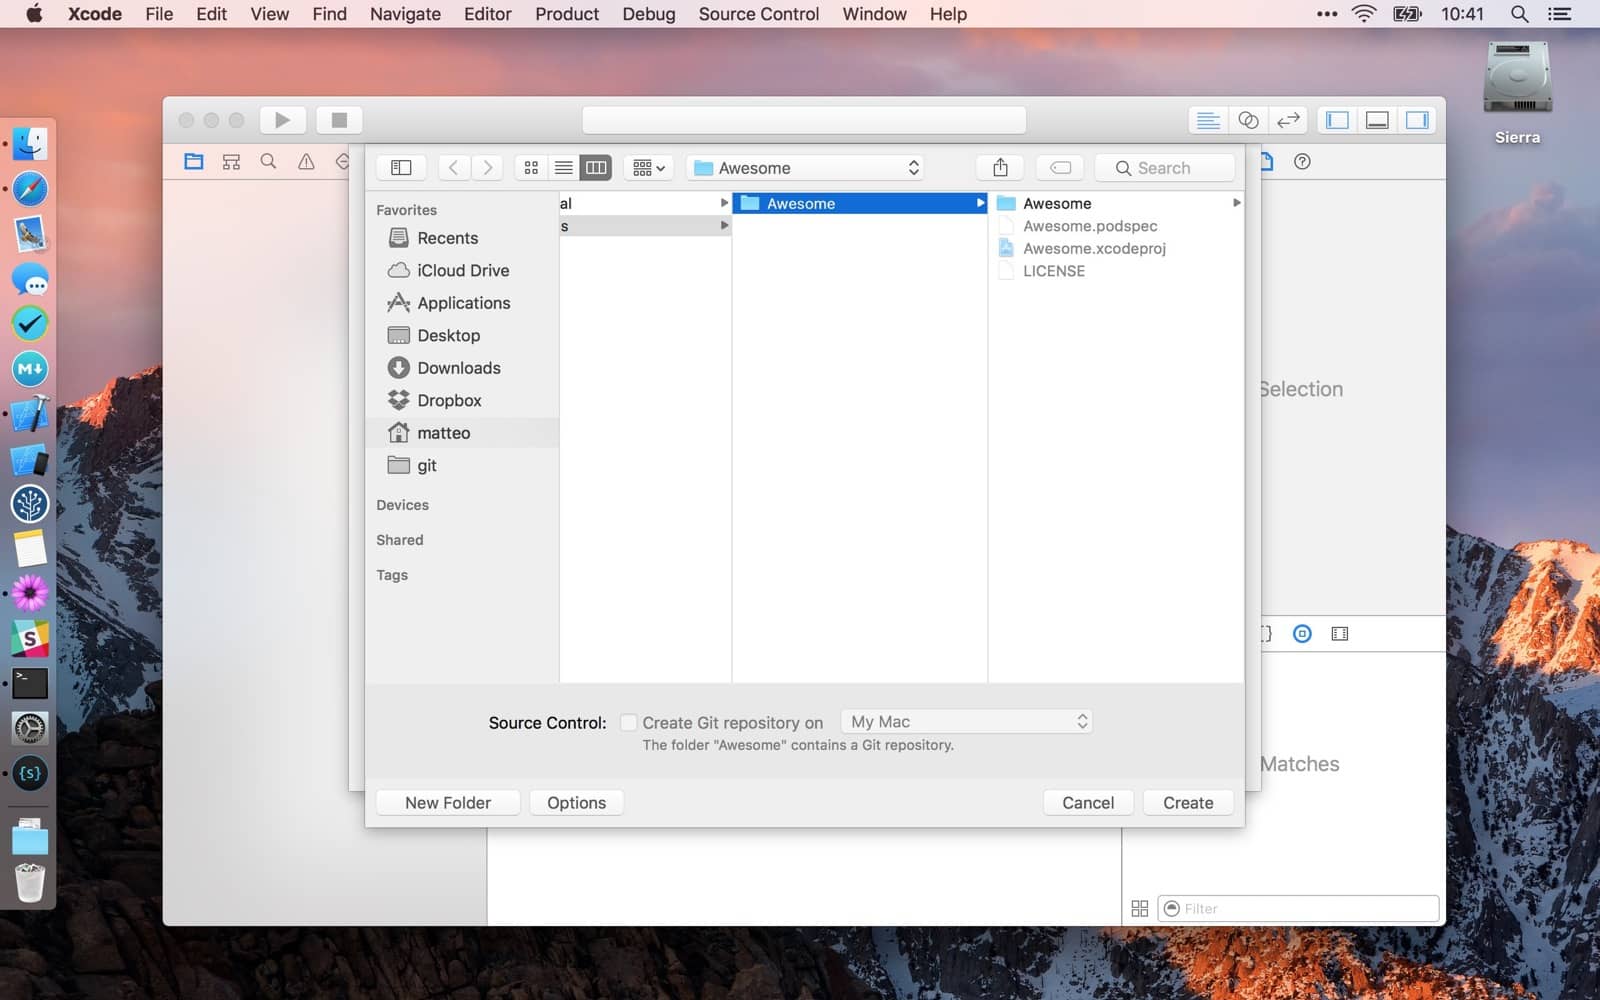This screenshot has width=1600, height=1000.
Task: Click the New Folder button
Action: (447, 803)
